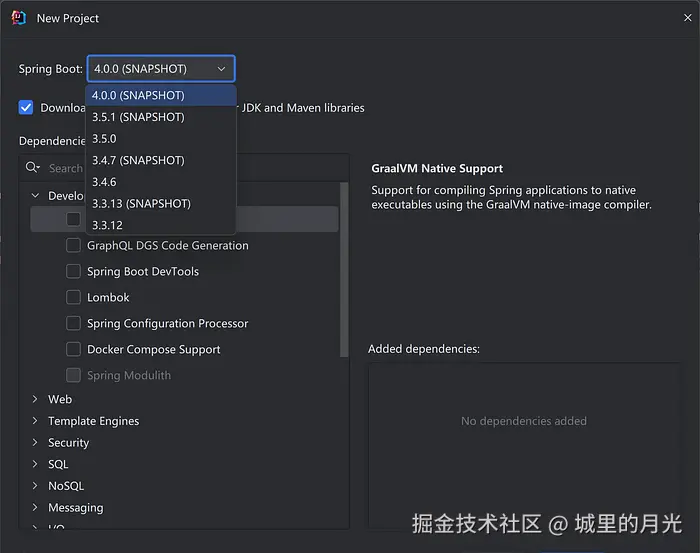Click the Spring Configuration Processor label
Viewport: 700px width, 553px height.
(167, 323)
